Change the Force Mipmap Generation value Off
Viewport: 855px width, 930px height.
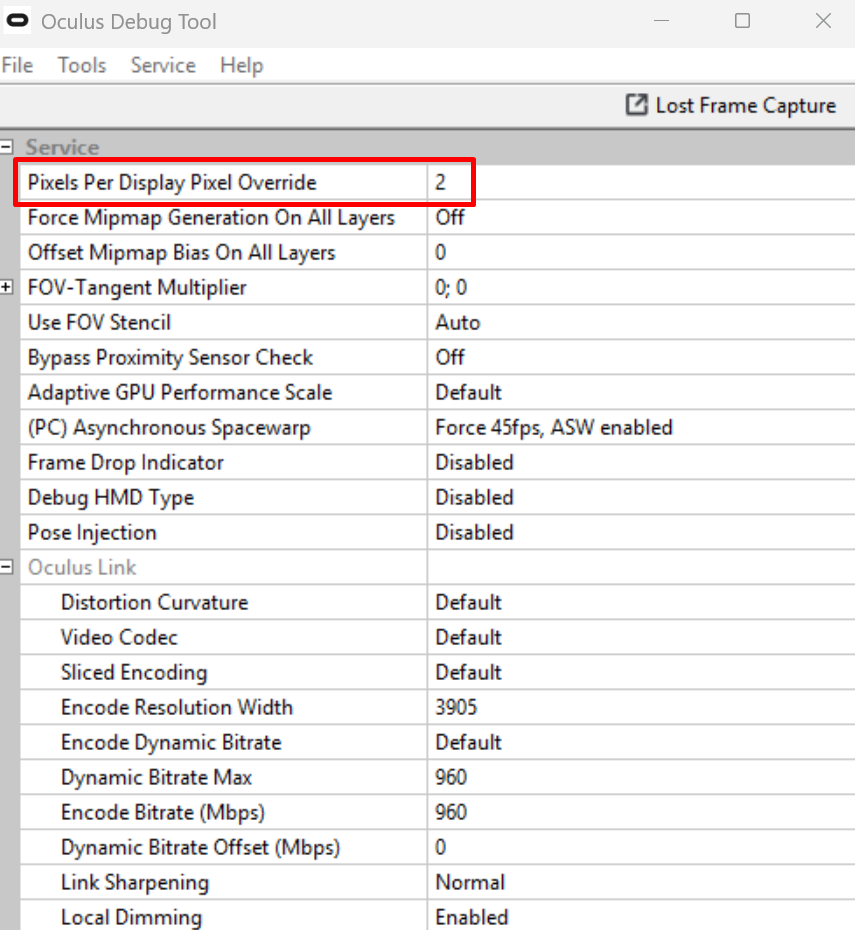640,217
